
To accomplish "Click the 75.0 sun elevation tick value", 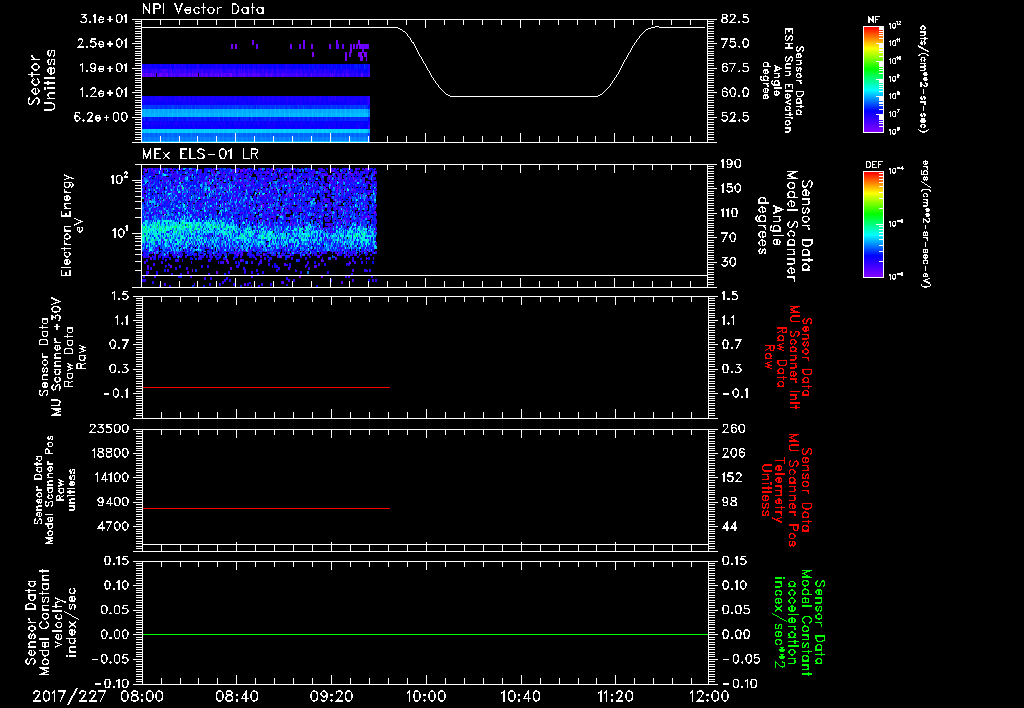I will pyautogui.click(x=736, y=43).
